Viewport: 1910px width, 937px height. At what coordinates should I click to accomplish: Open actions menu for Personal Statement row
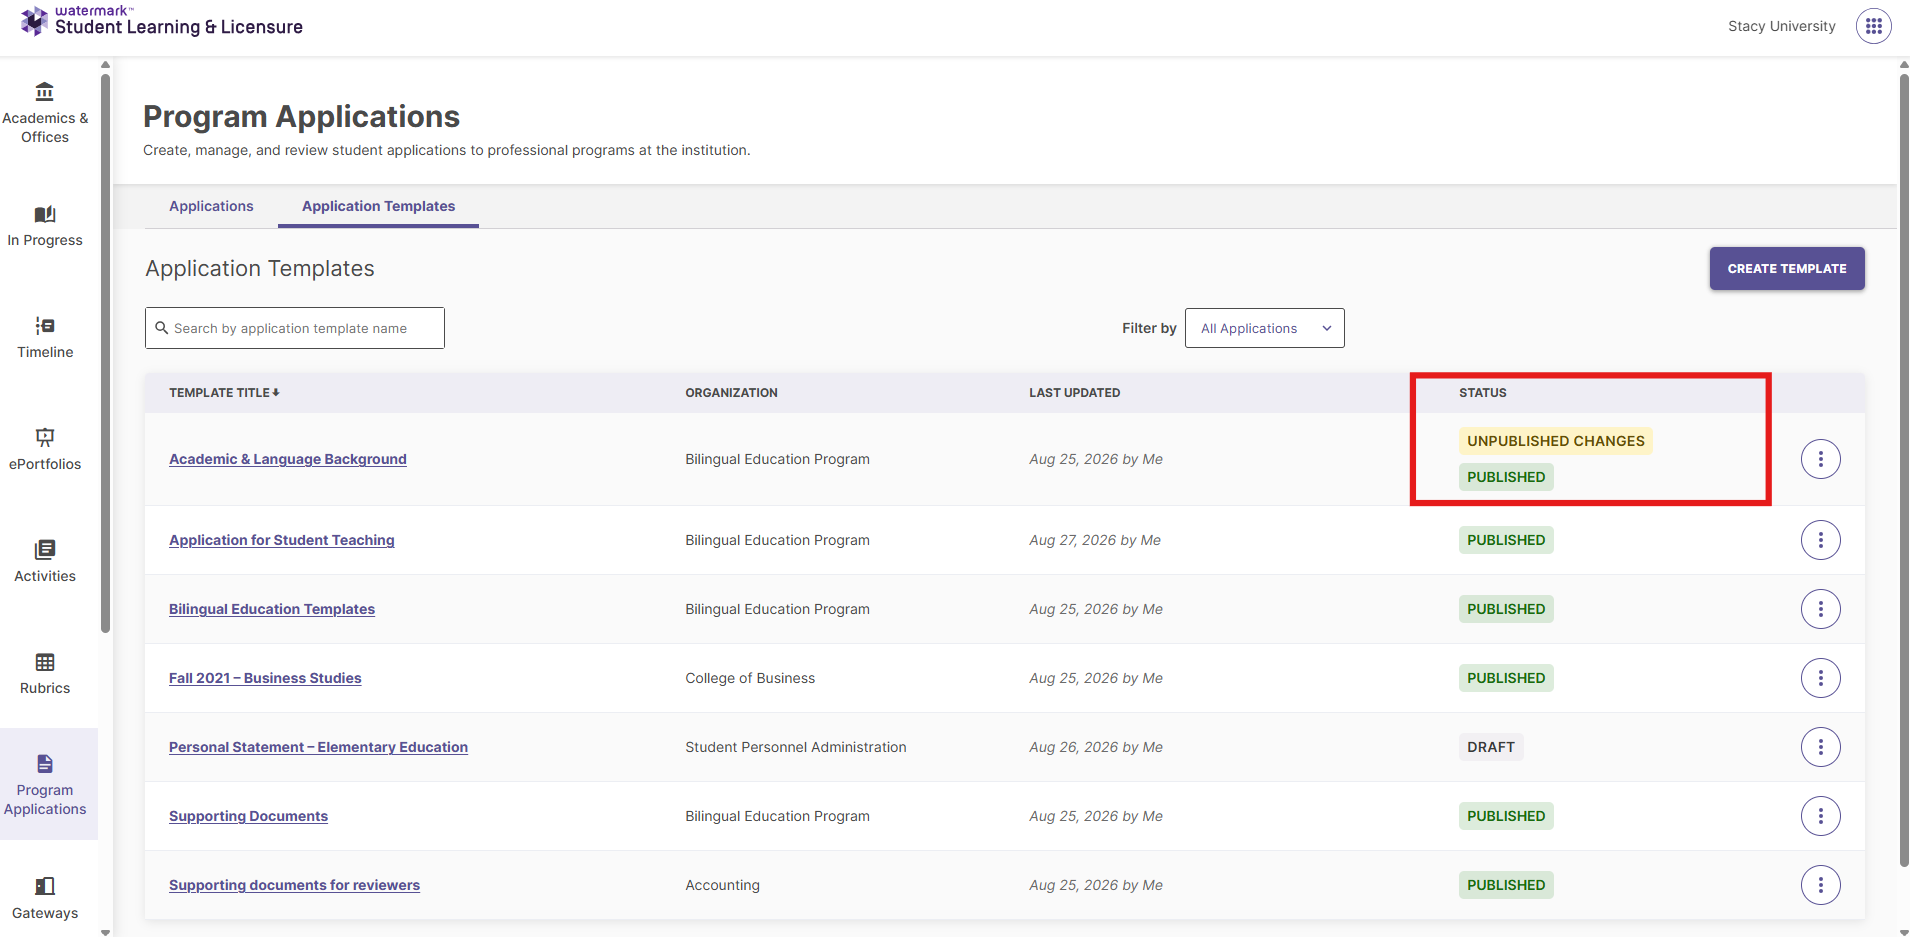pyautogui.click(x=1820, y=747)
